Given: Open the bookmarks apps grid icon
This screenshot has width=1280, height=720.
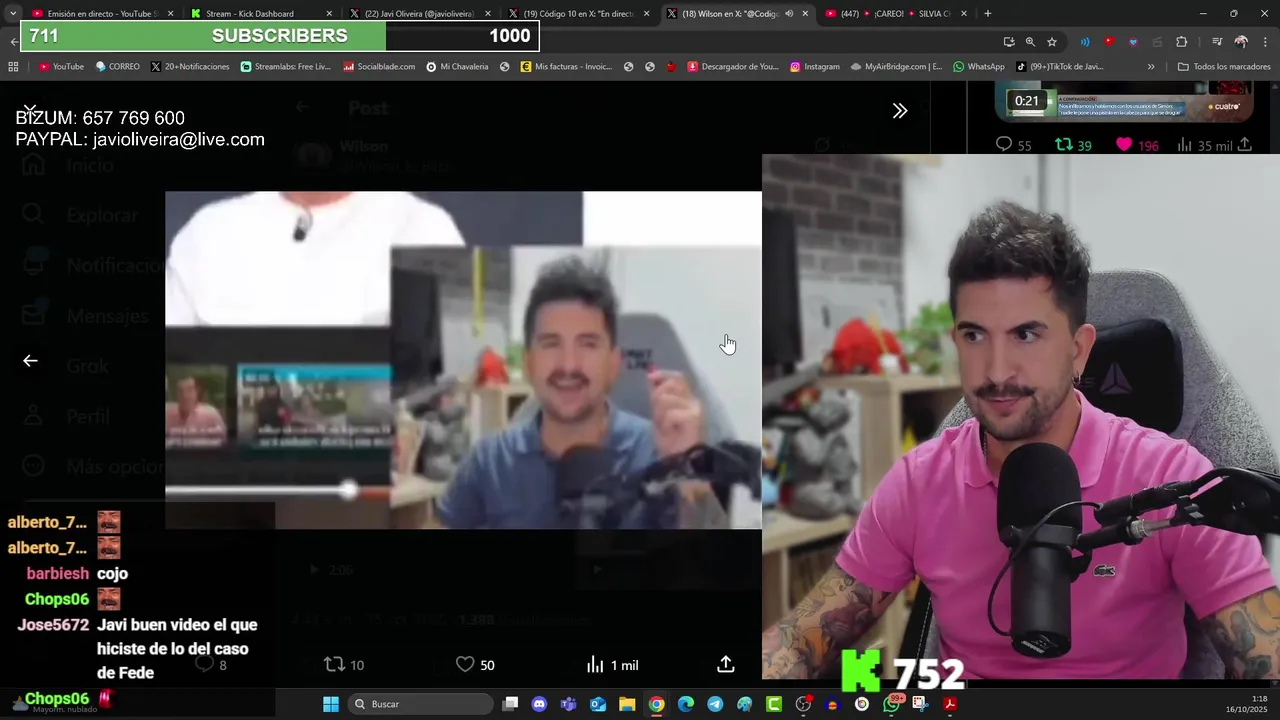Looking at the screenshot, I should tap(13, 67).
